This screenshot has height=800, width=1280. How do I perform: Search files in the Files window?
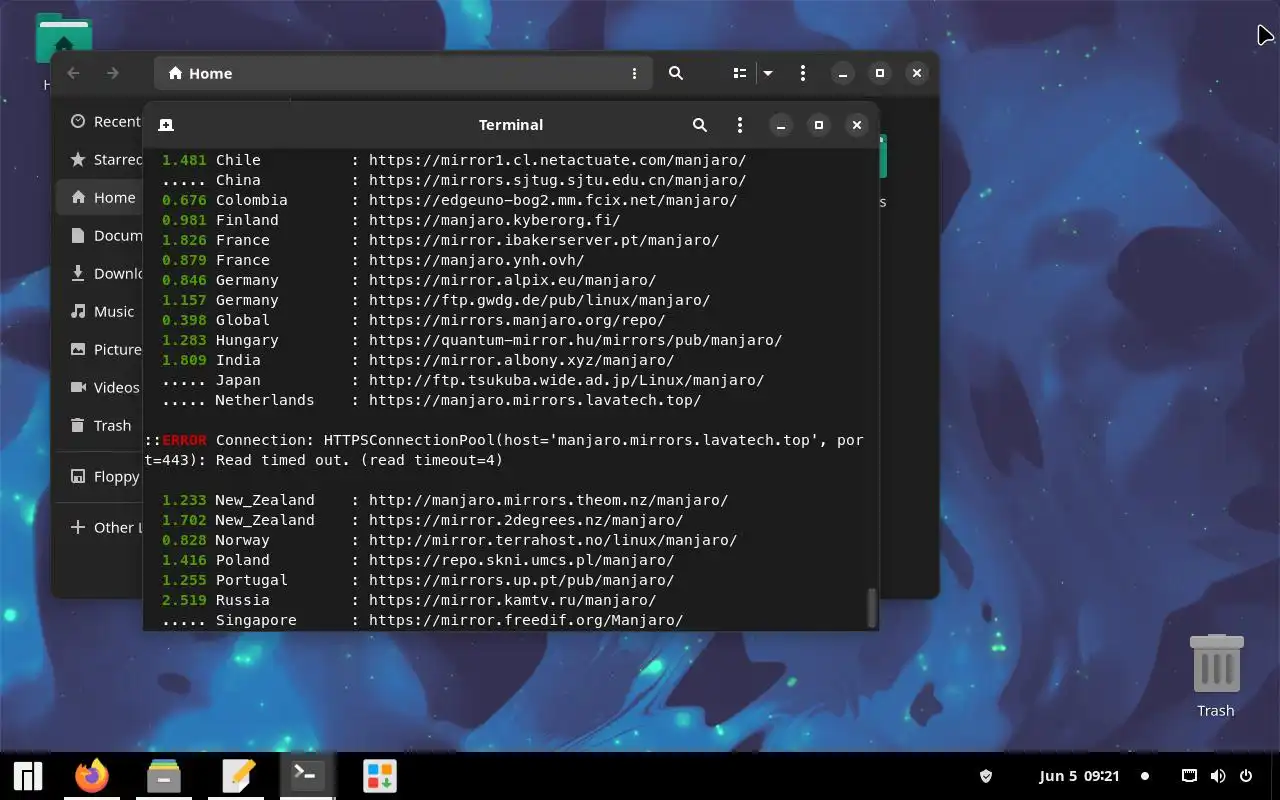(676, 73)
